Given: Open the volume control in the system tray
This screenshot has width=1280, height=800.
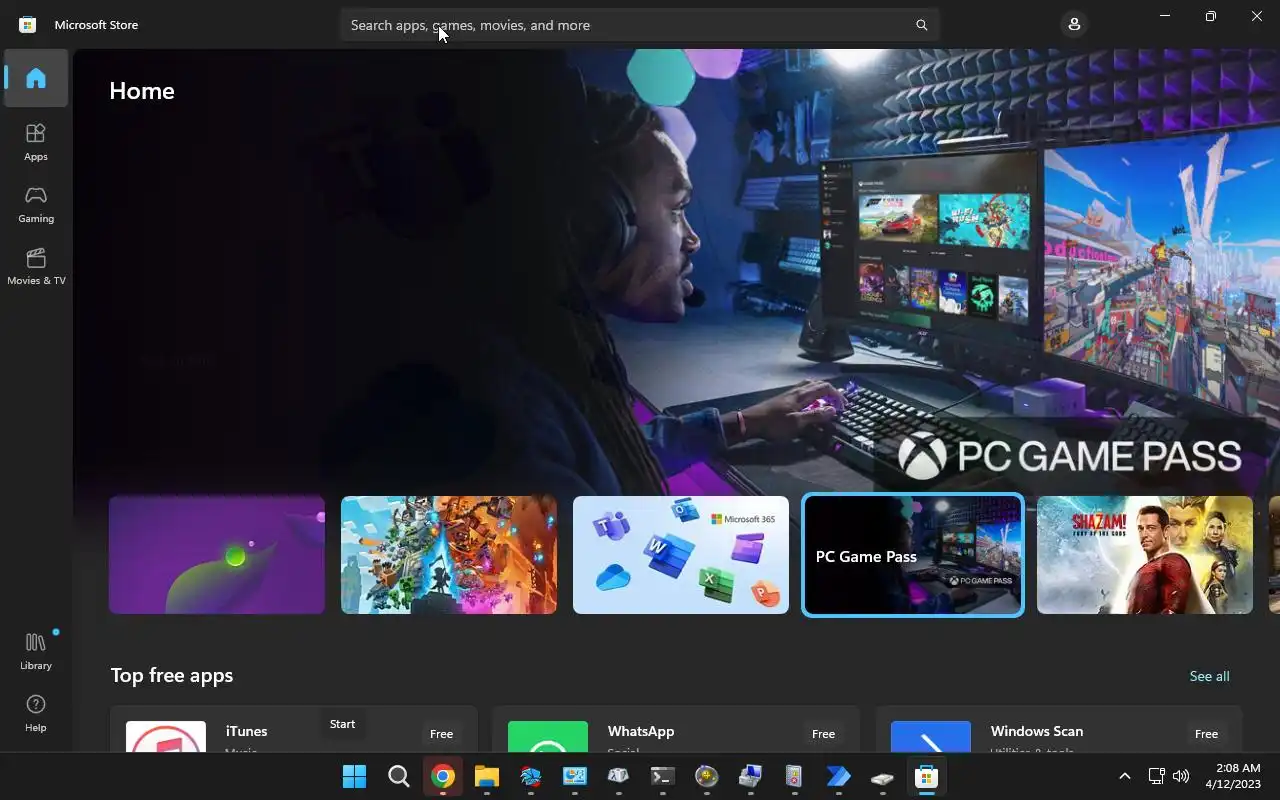Looking at the screenshot, I should (x=1181, y=776).
